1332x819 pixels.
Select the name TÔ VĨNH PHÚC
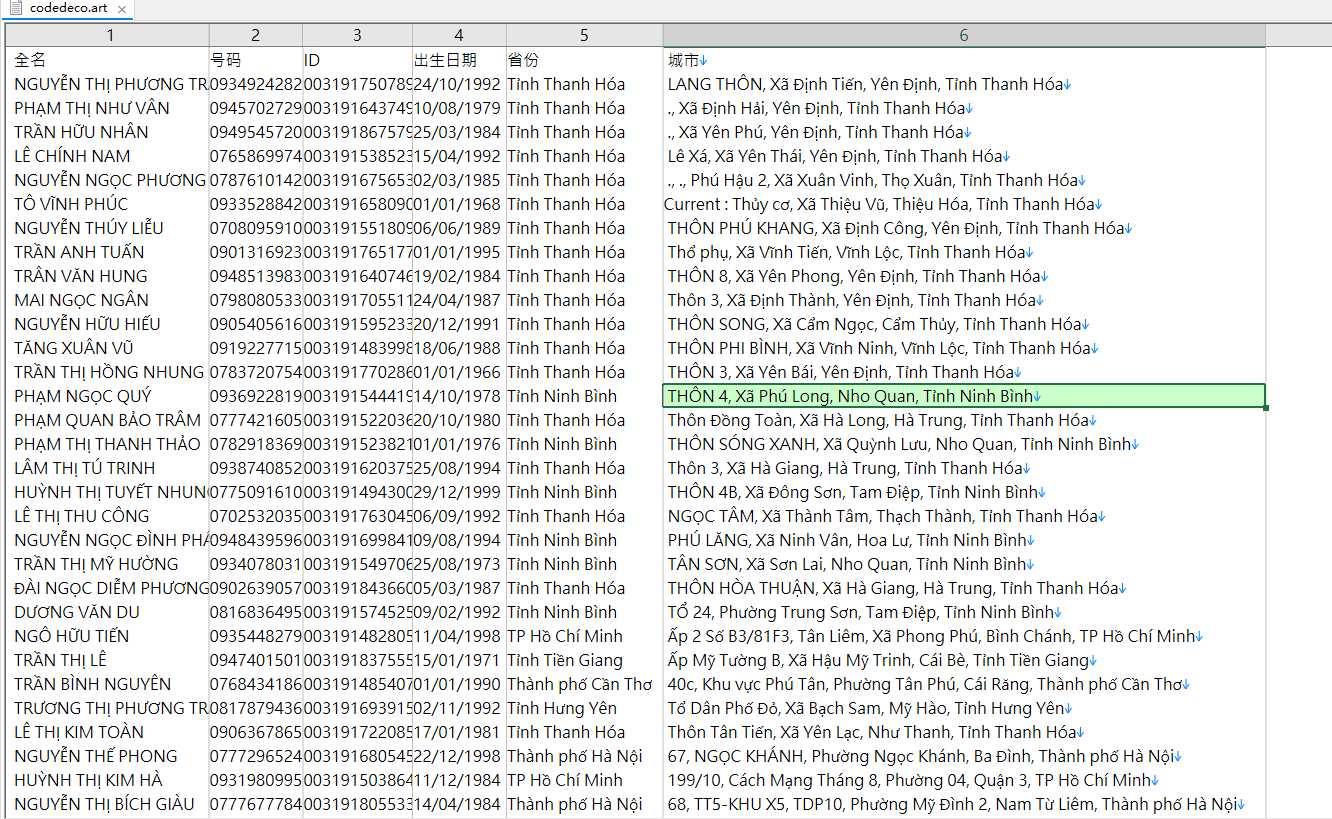pyautogui.click(x=71, y=204)
